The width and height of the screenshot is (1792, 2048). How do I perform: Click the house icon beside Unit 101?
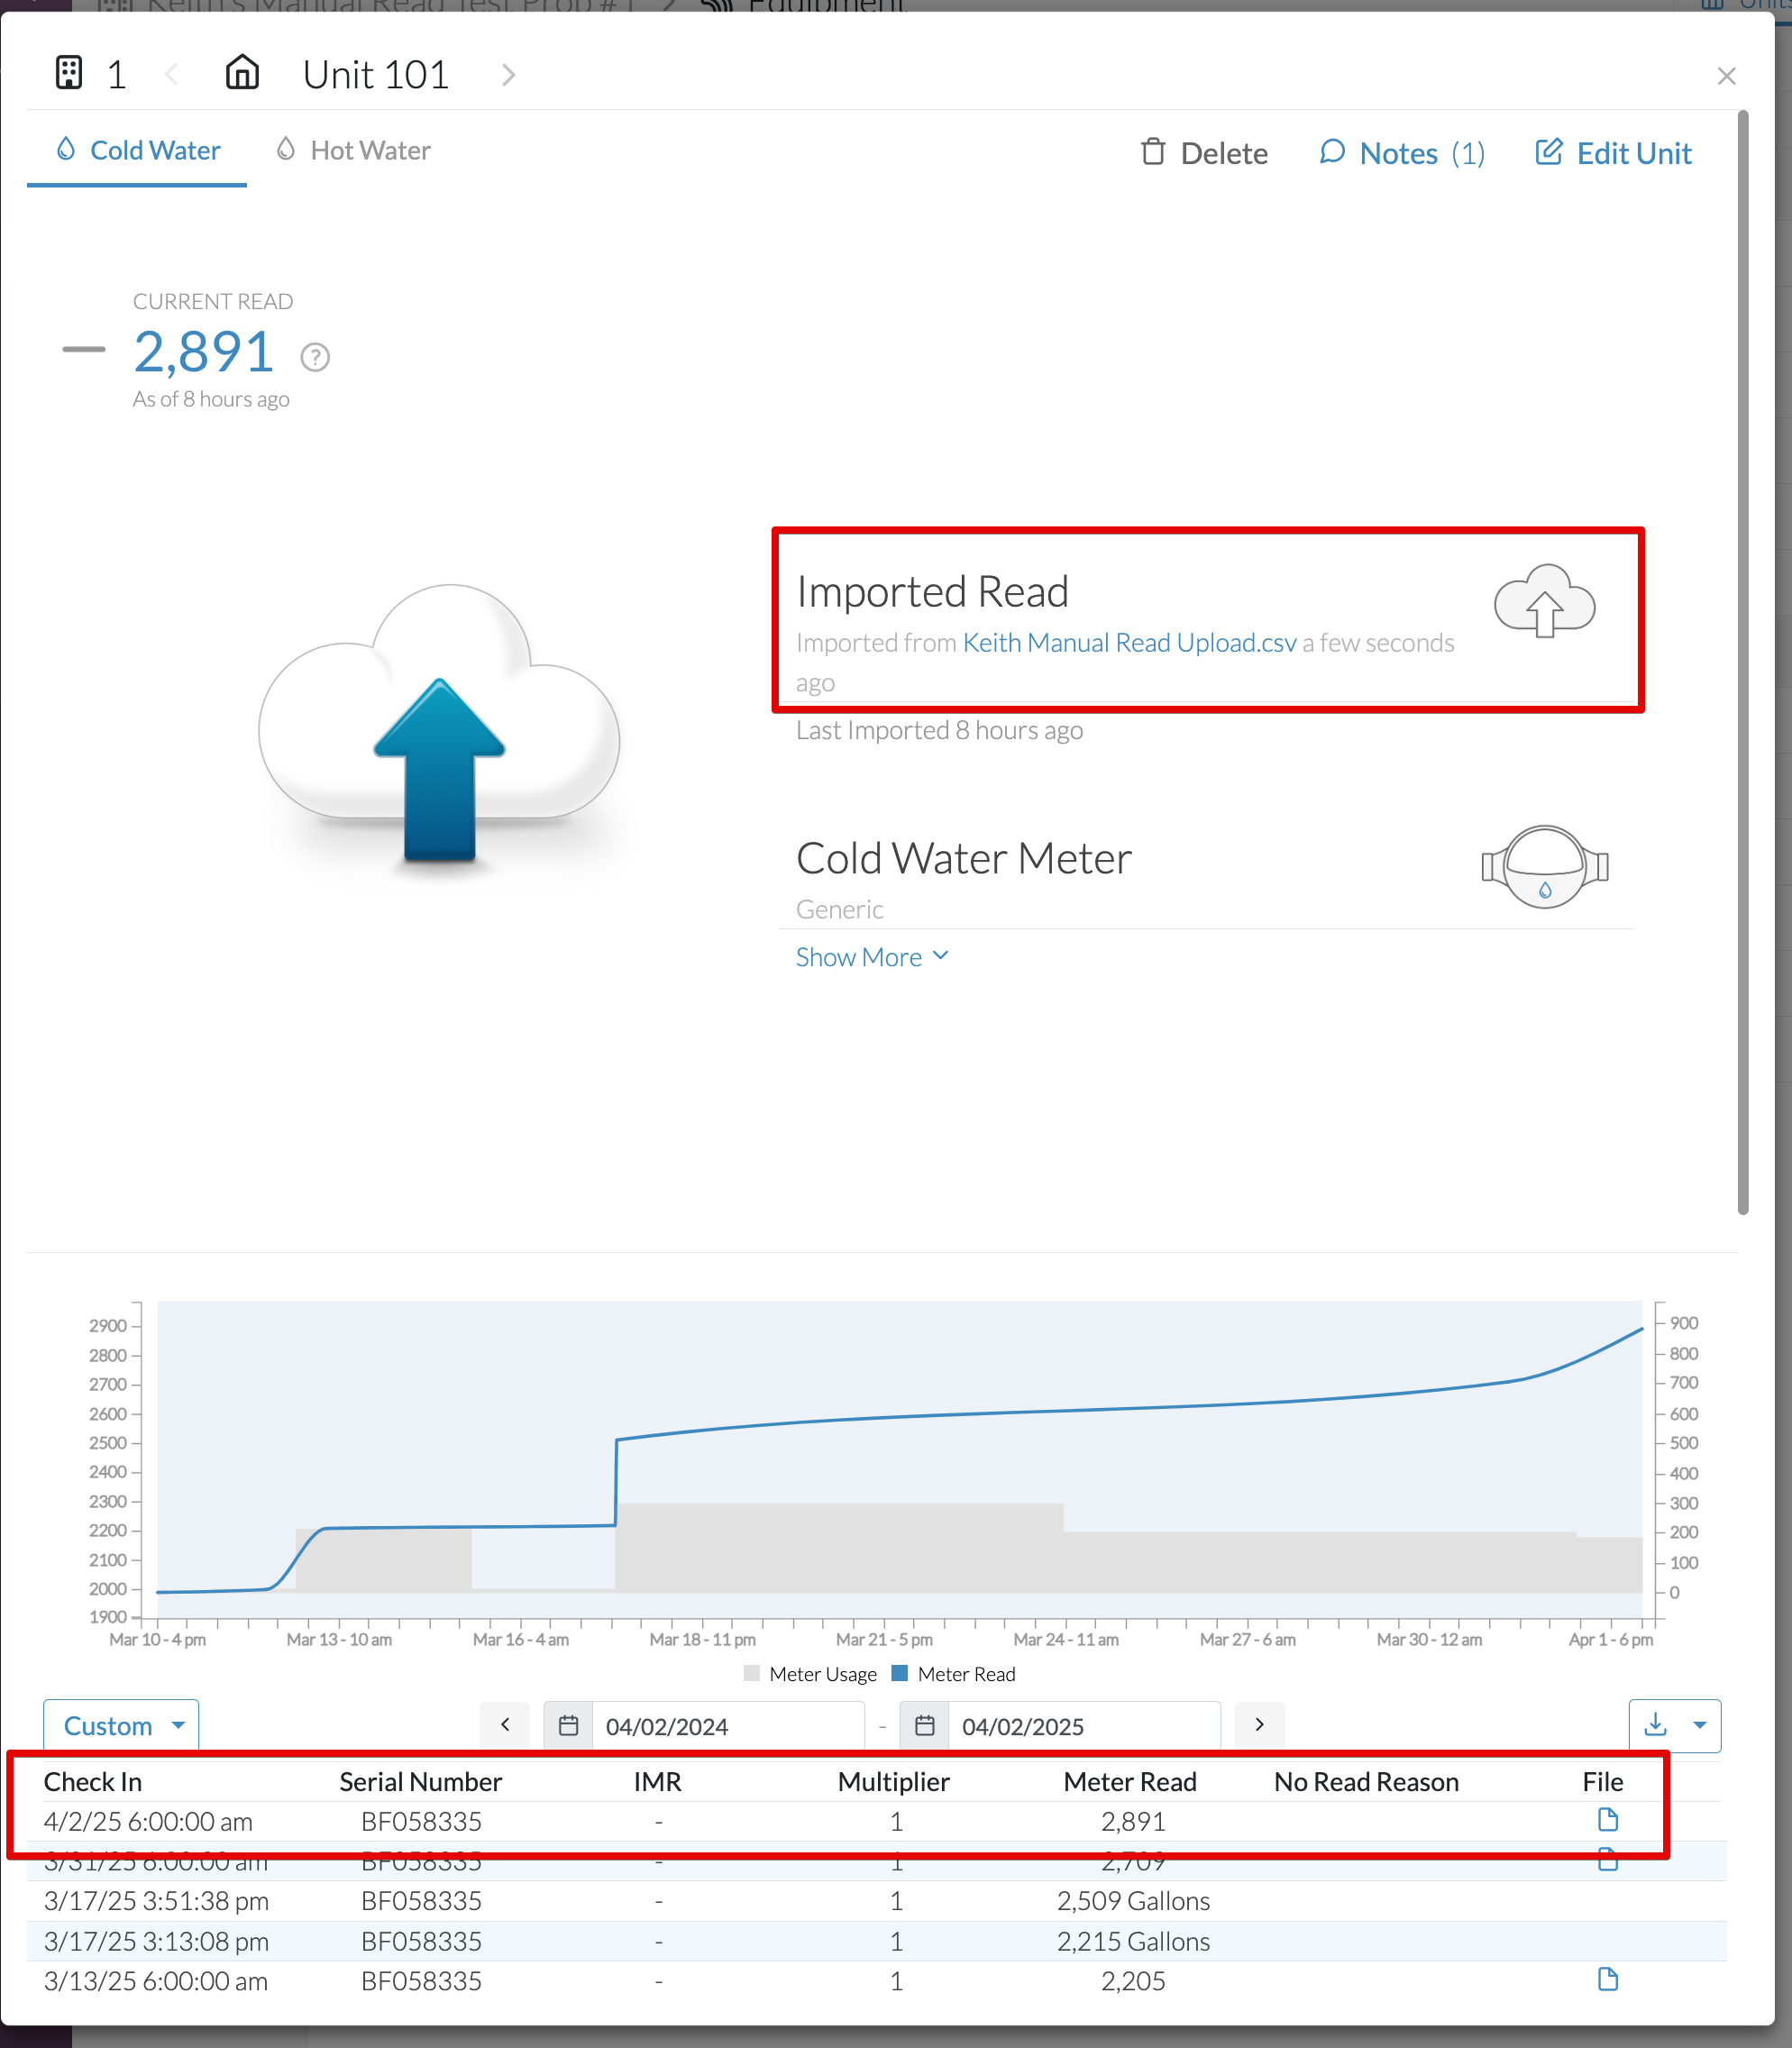pyautogui.click(x=242, y=73)
